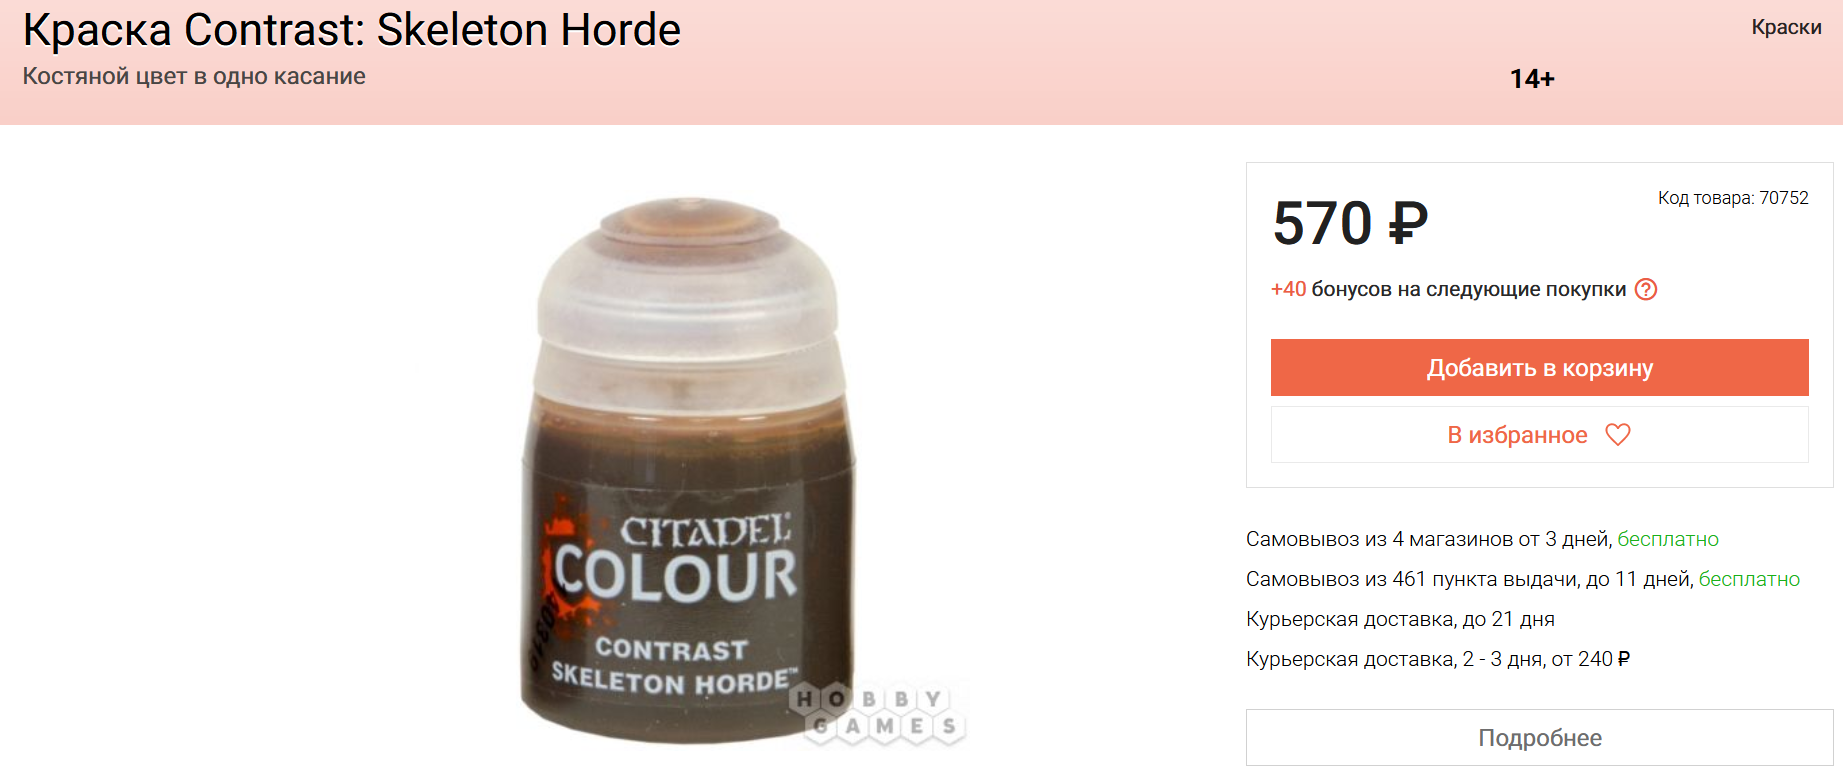The width and height of the screenshot is (1843, 775).
Task: Select the pickup from 4 stores option
Action: (x=1482, y=539)
